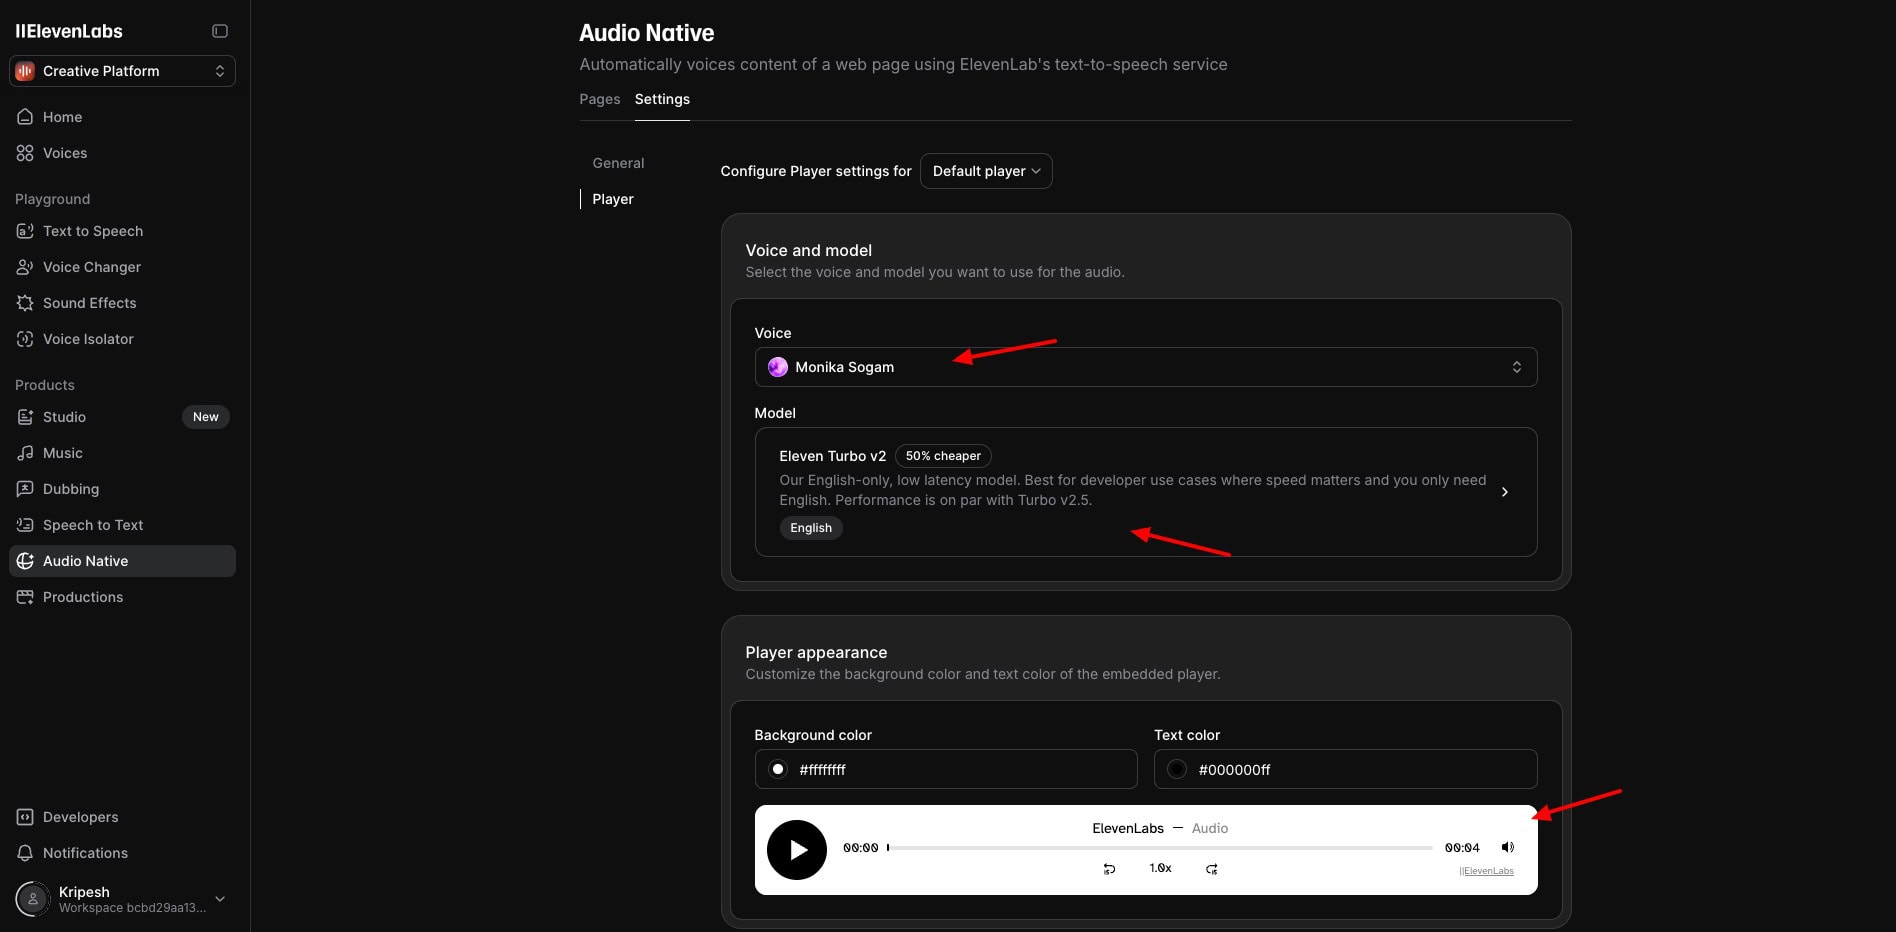
Task: Open the Creative Platform switcher dropdown
Action: tap(122, 71)
